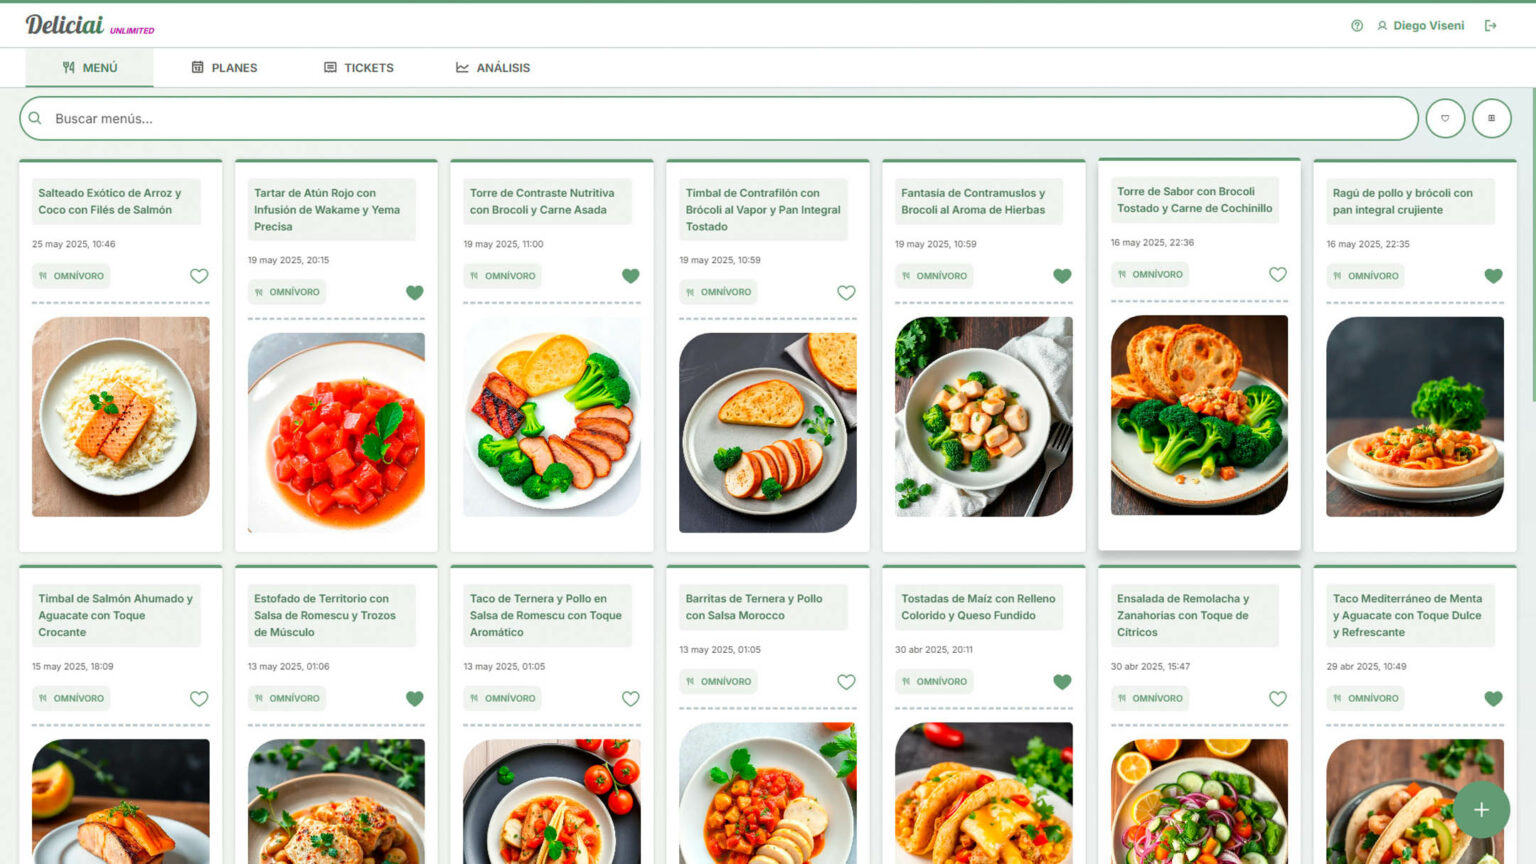Open red tuna tartar photo
This screenshot has height=864, width=1536.
(x=336, y=433)
